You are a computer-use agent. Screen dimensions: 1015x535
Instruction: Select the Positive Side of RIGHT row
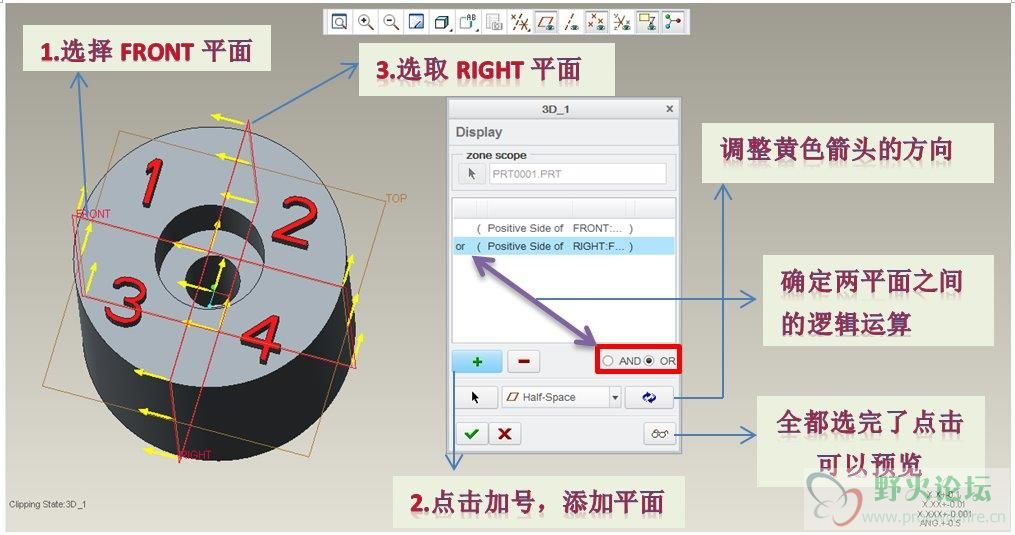pyautogui.click(x=564, y=246)
